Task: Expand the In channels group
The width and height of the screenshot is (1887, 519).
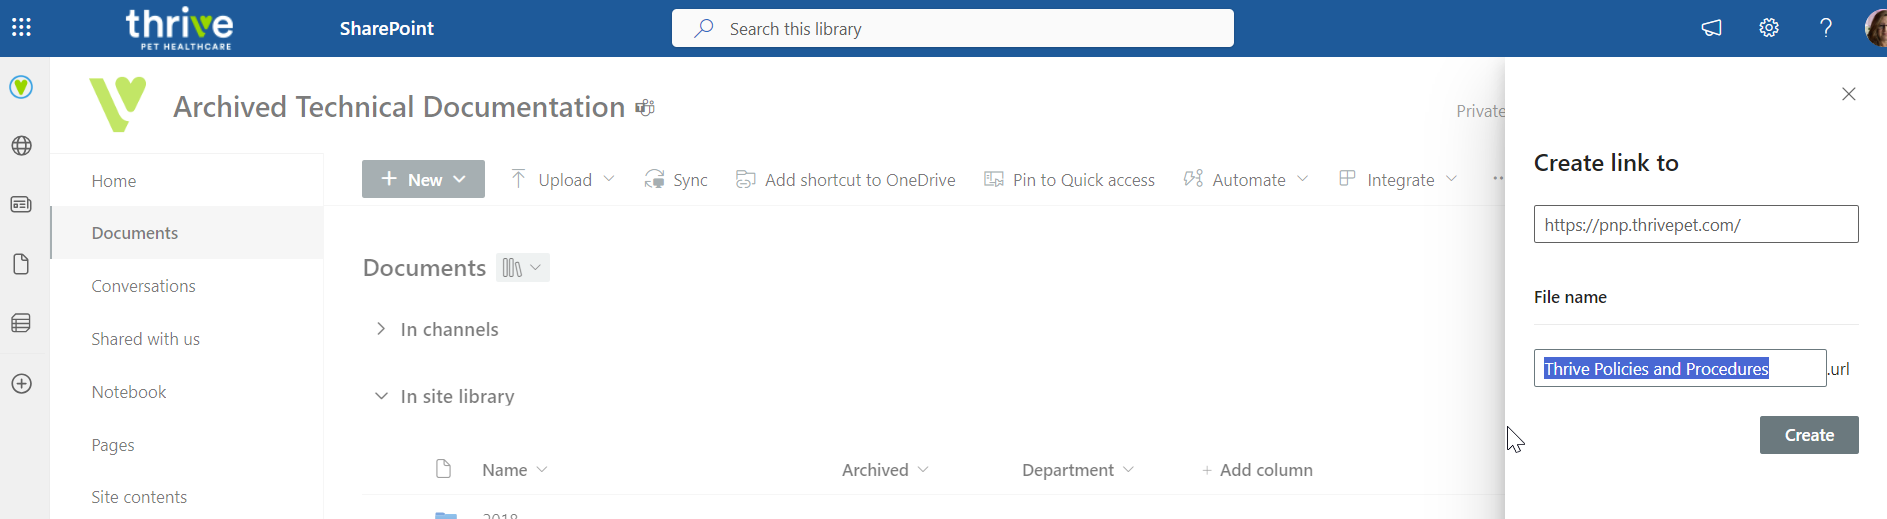Action: (x=381, y=329)
